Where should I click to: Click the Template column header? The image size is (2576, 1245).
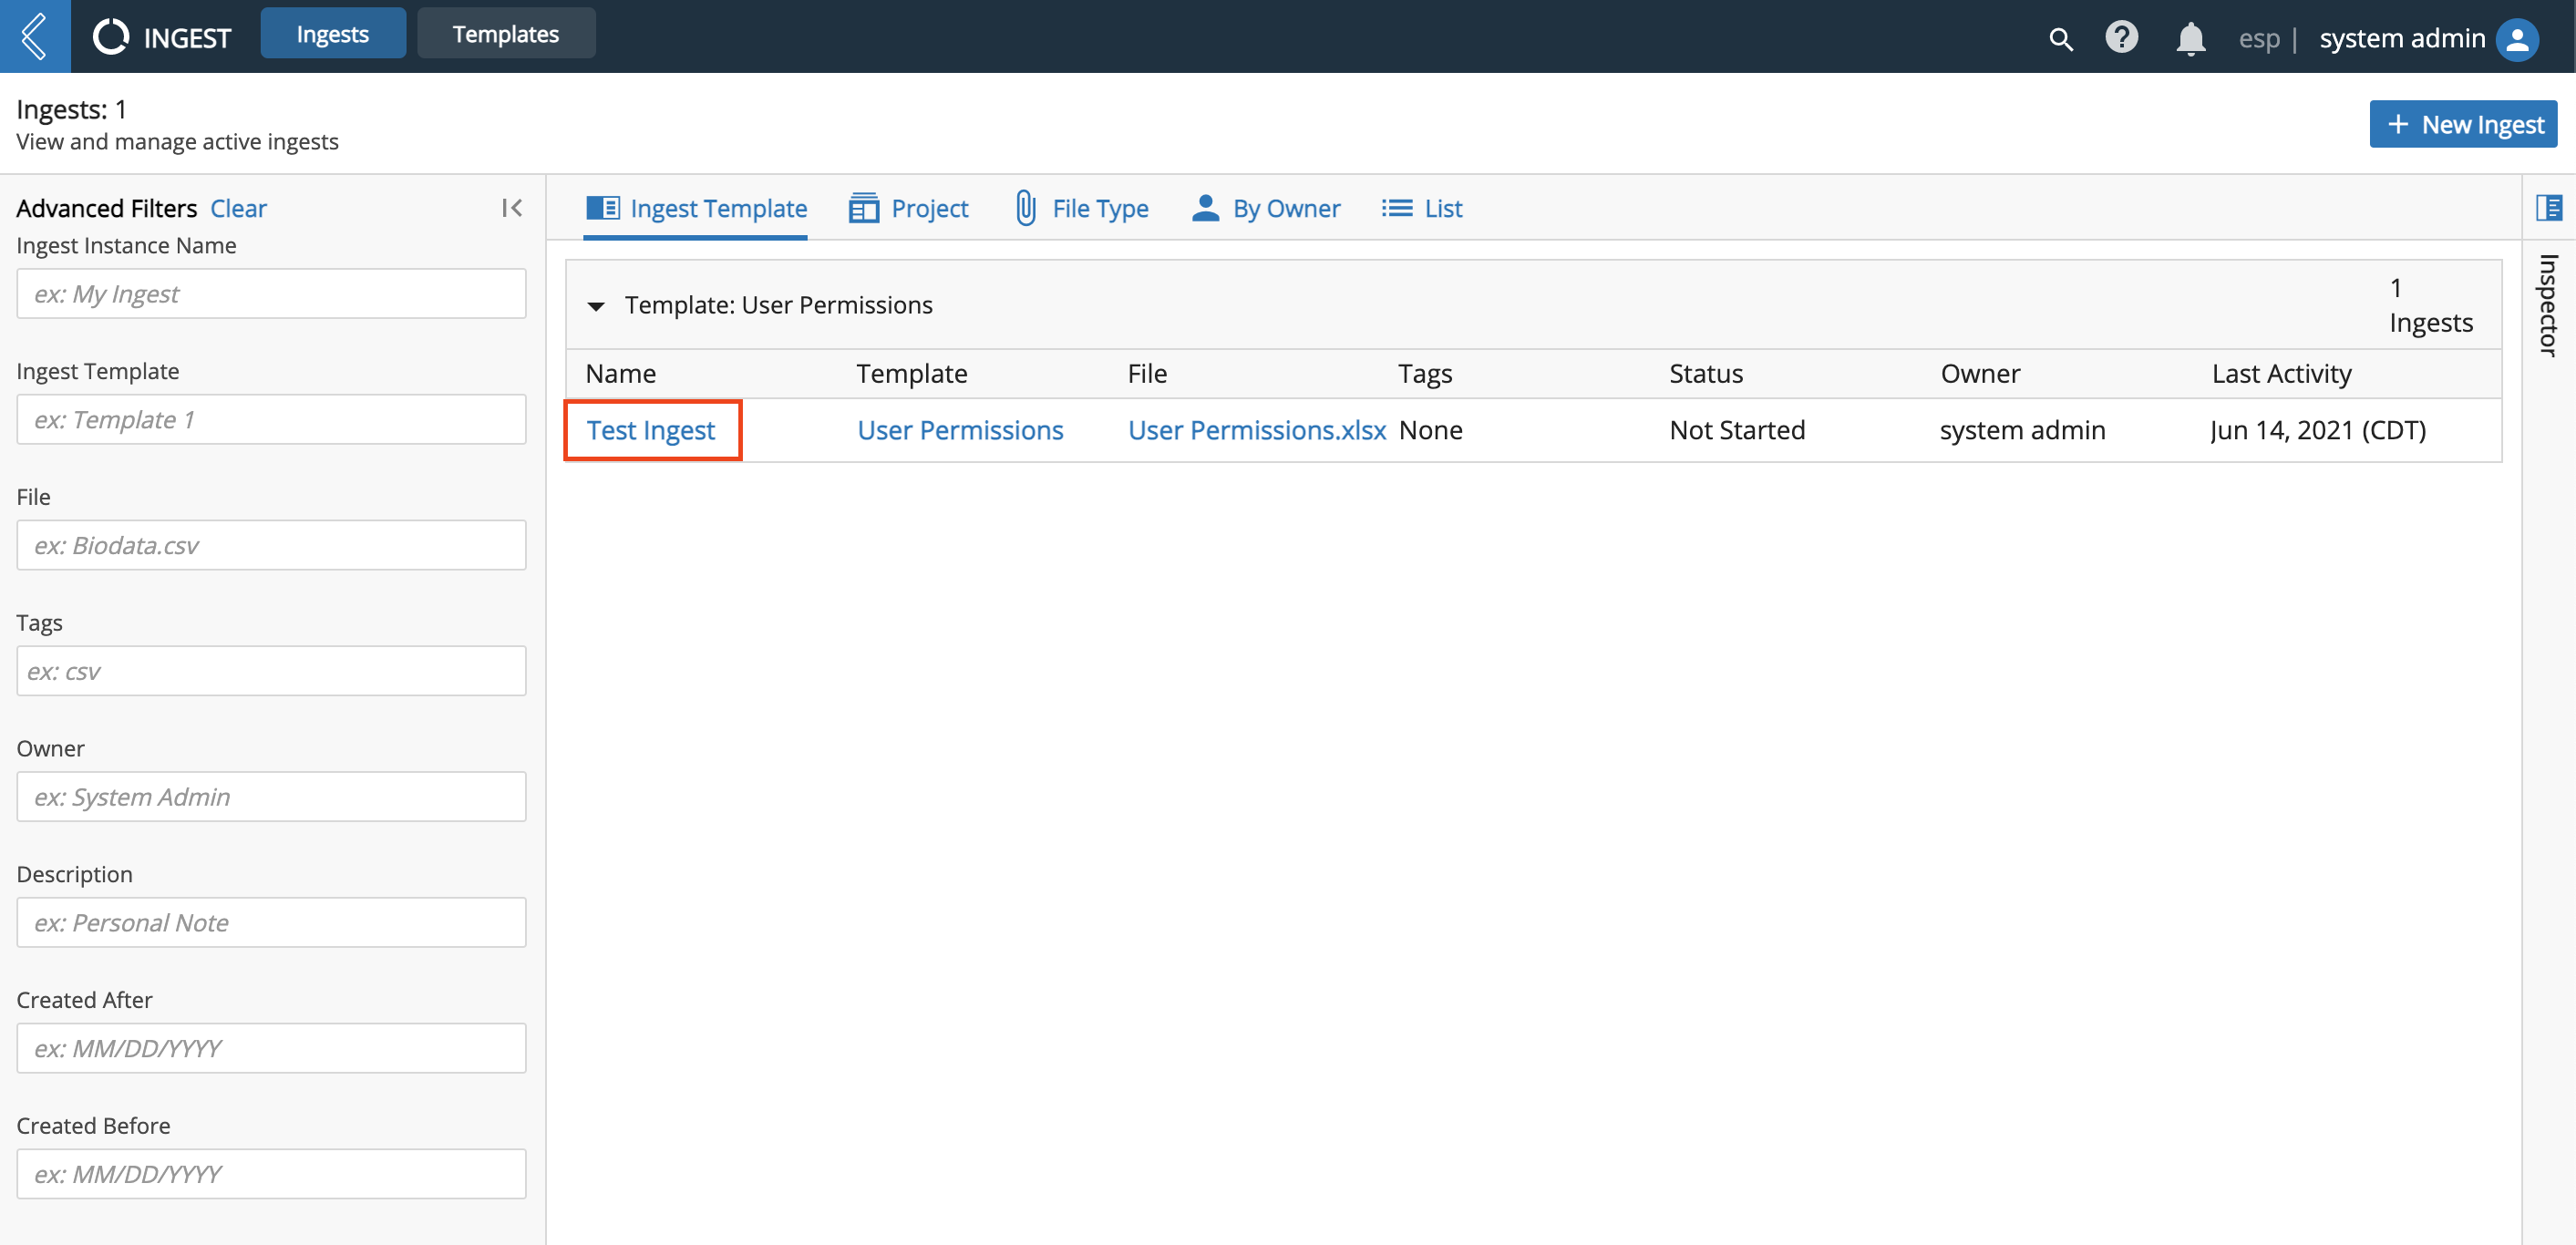912,374
